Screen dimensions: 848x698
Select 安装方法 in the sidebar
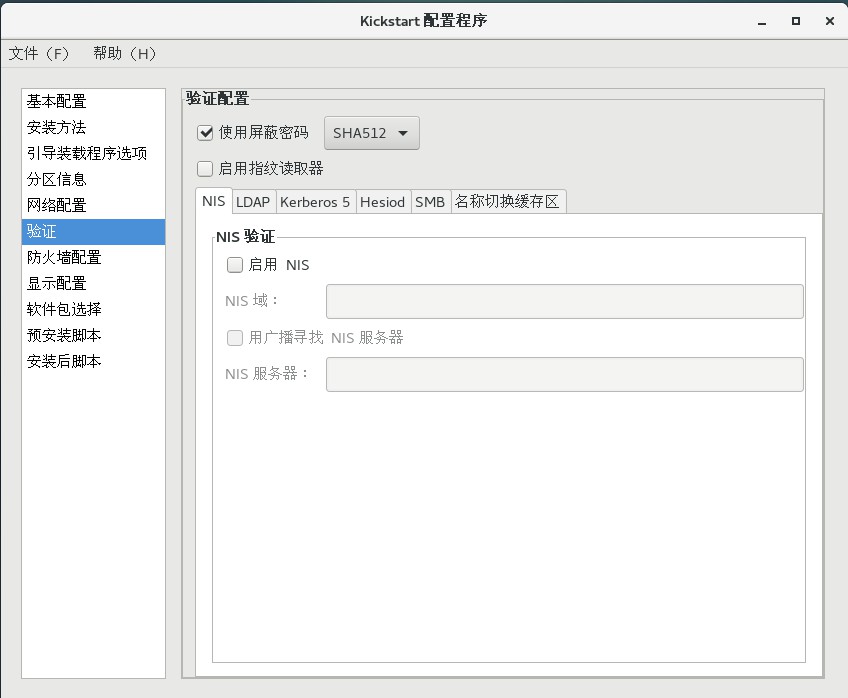coord(93,127)
